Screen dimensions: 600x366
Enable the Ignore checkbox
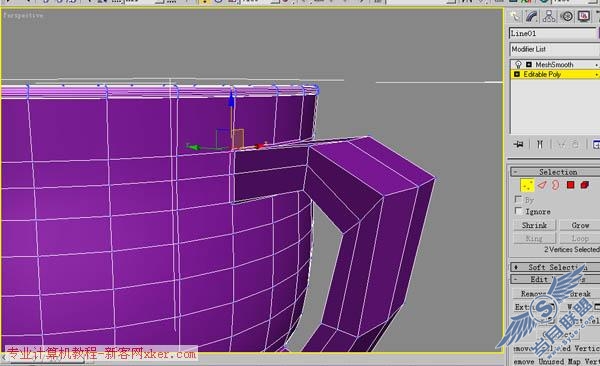pos(518,211)
